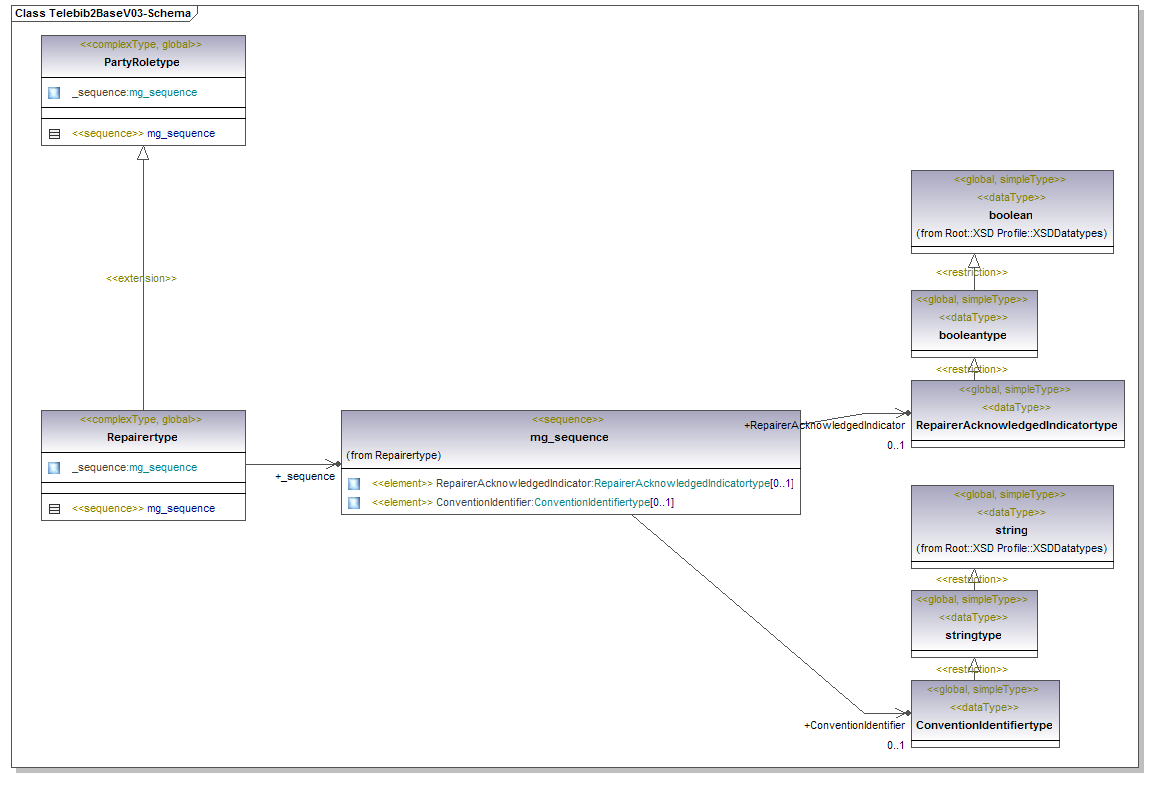The image size is (1165, 788).
Task: Select the Repairertype class header
Action: pos(142,437)
